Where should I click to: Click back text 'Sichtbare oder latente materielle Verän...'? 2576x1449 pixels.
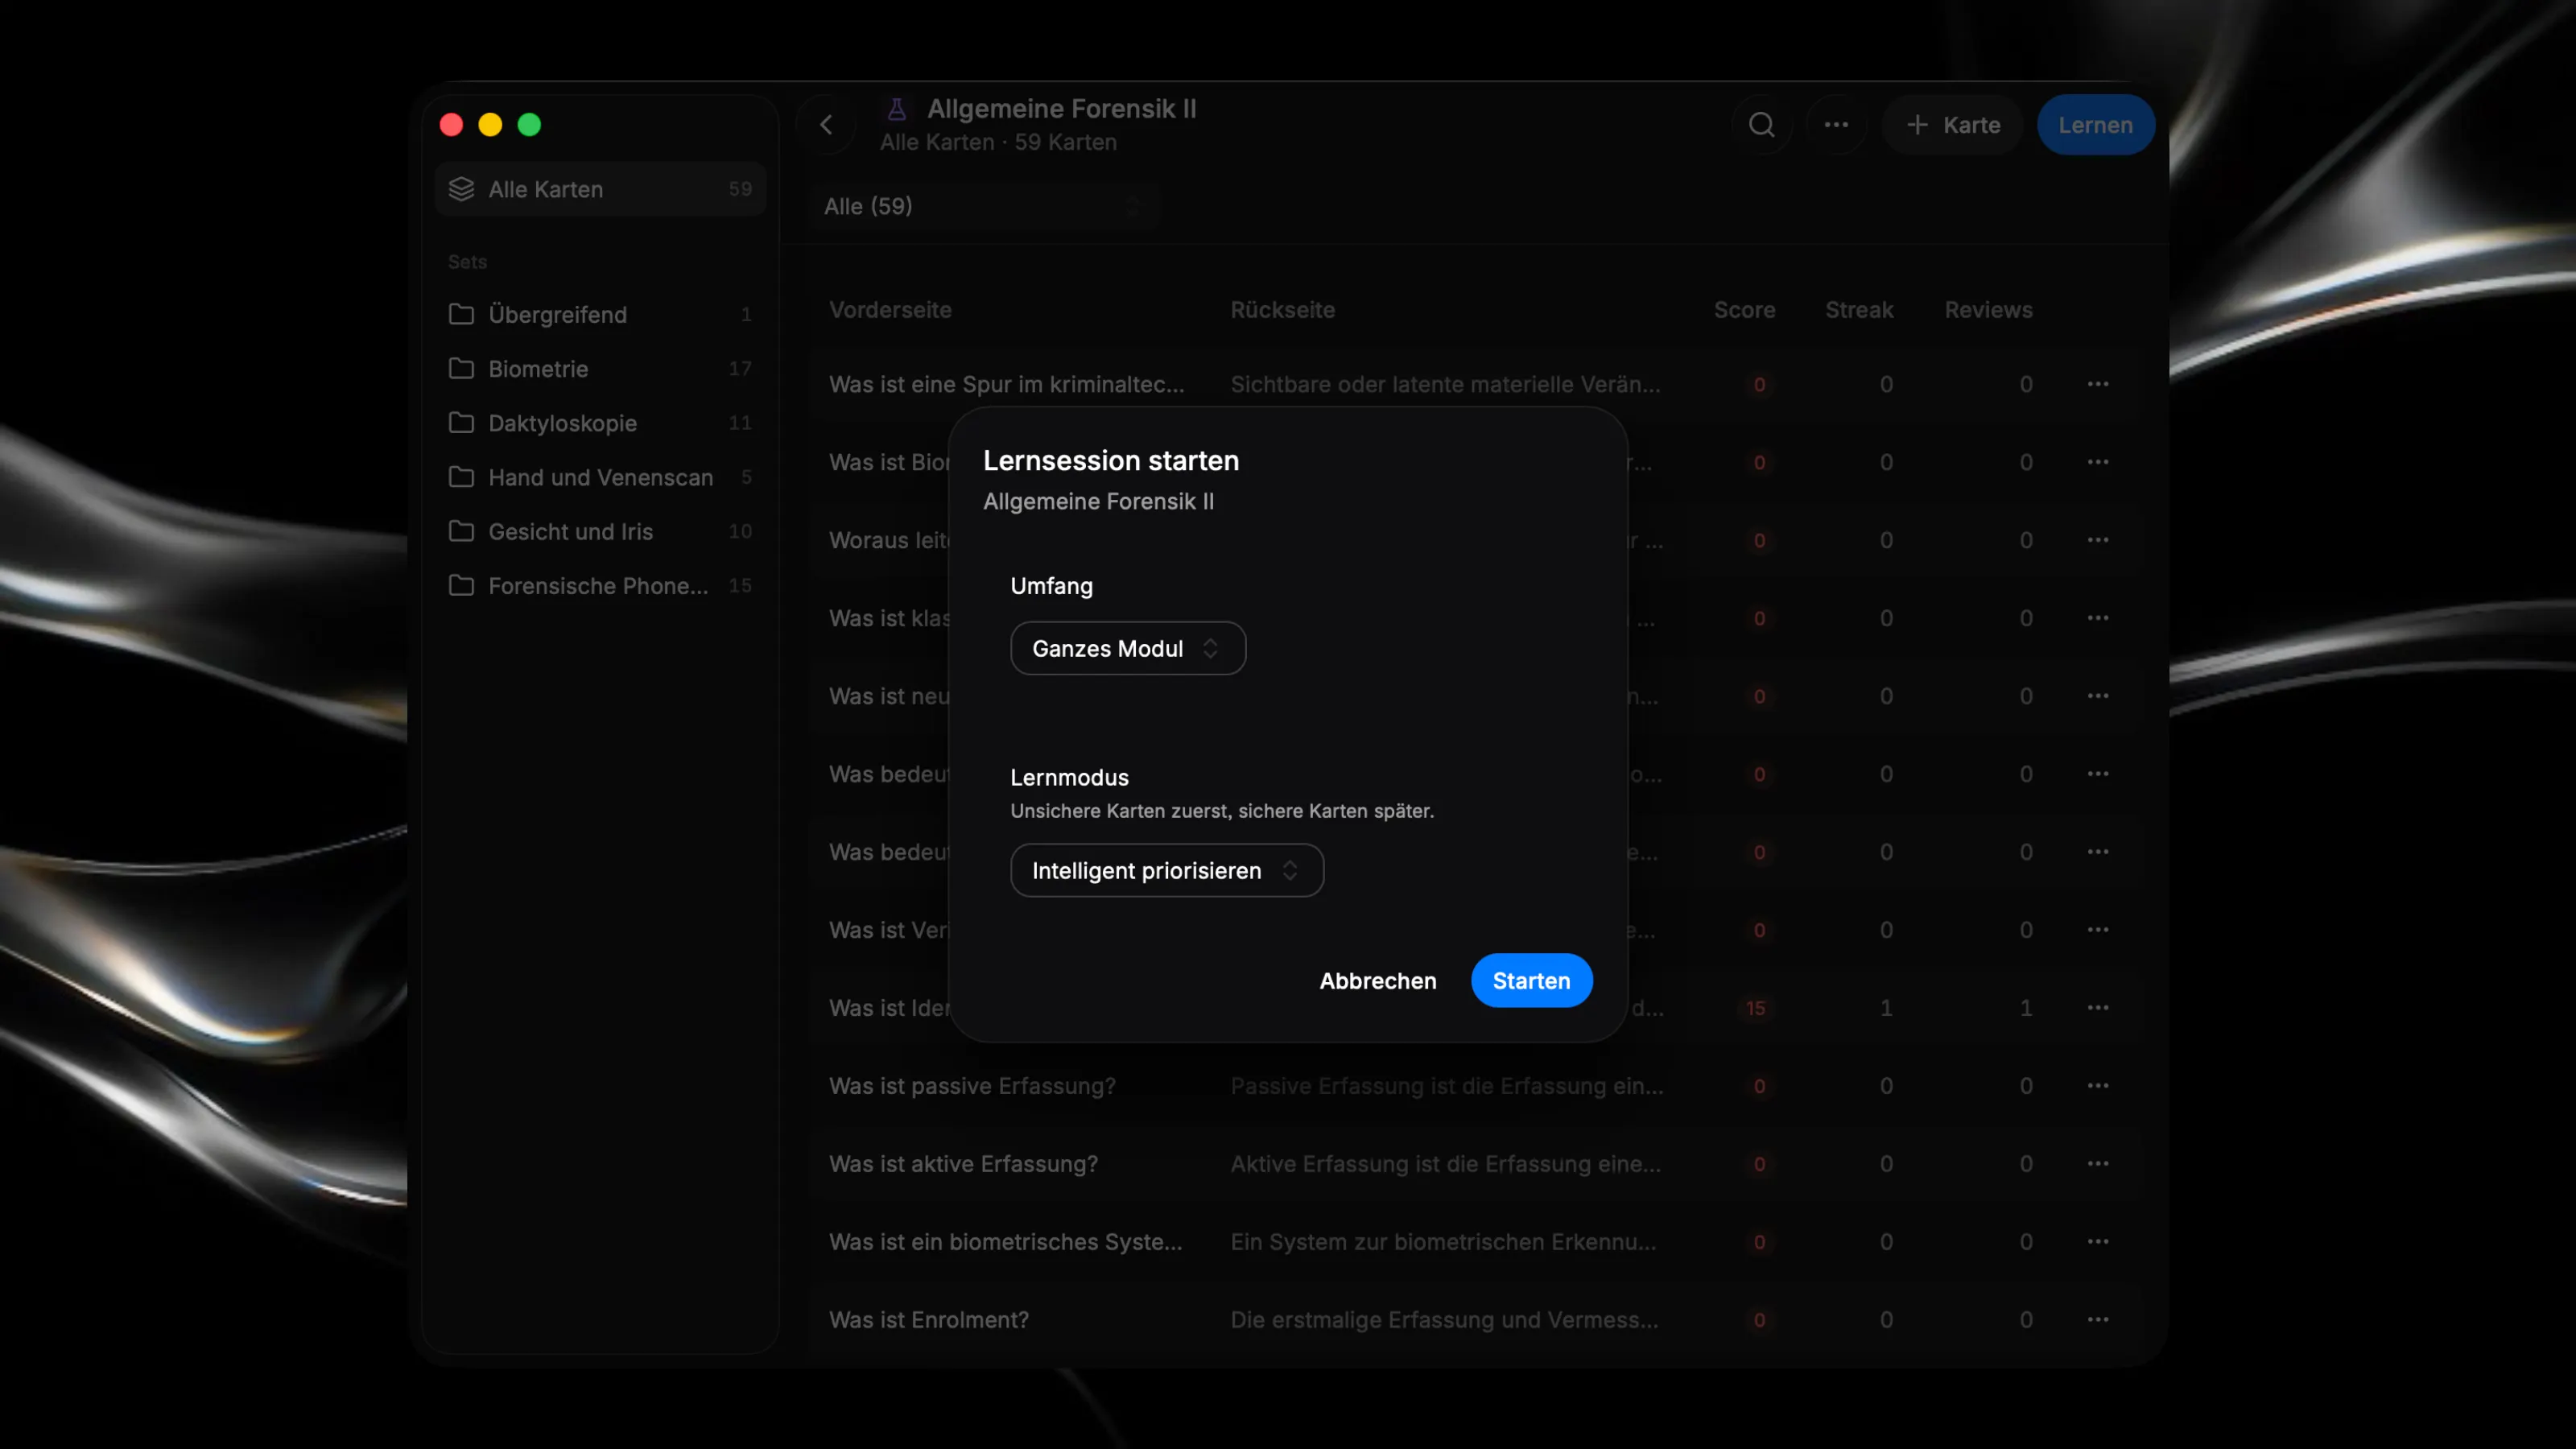coord(1445,384)
